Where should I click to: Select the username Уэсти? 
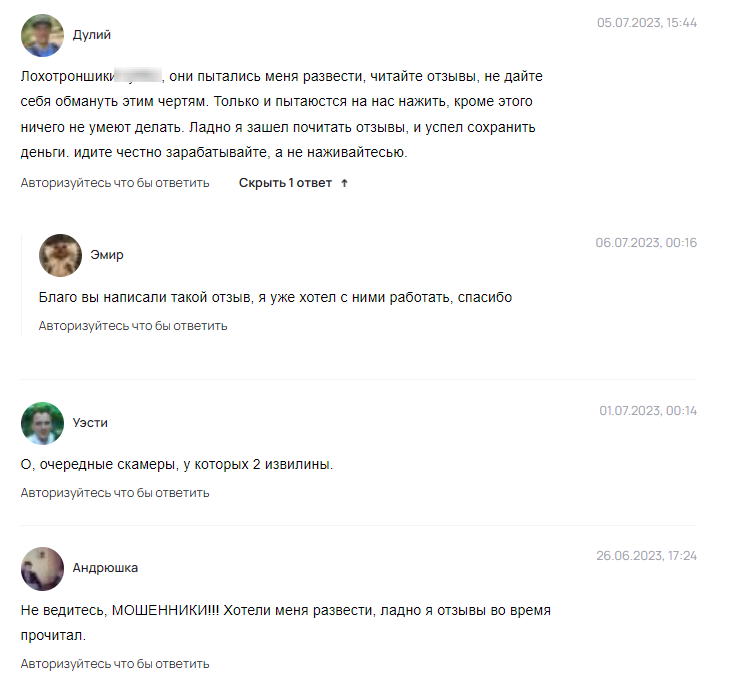[90, 423]
